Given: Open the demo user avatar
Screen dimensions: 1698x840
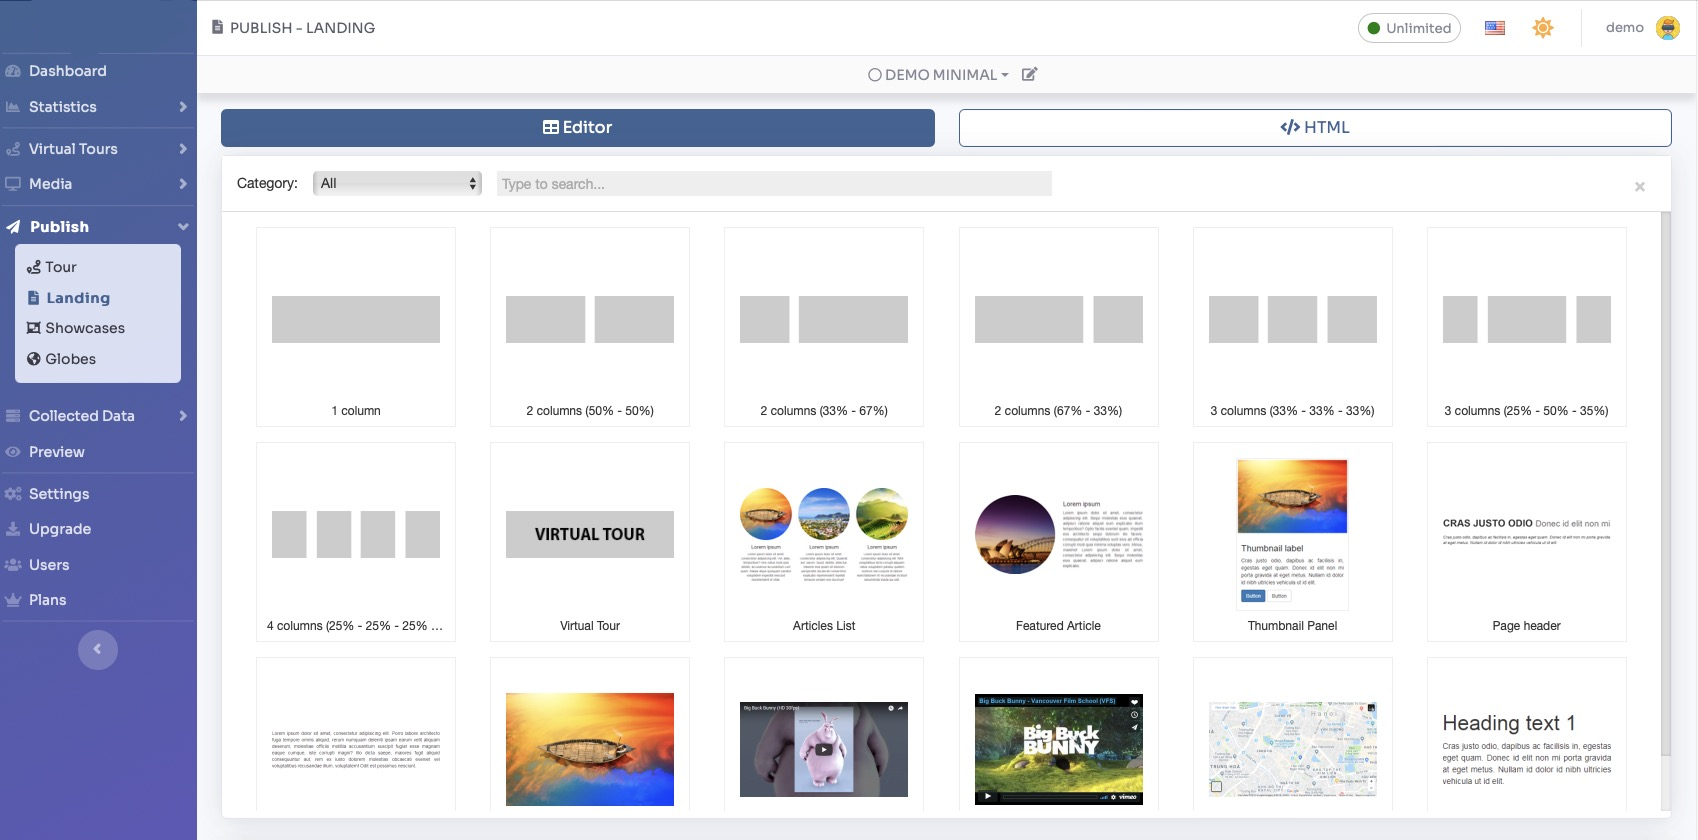Looking at the screenshot, I should (1668, 28).
